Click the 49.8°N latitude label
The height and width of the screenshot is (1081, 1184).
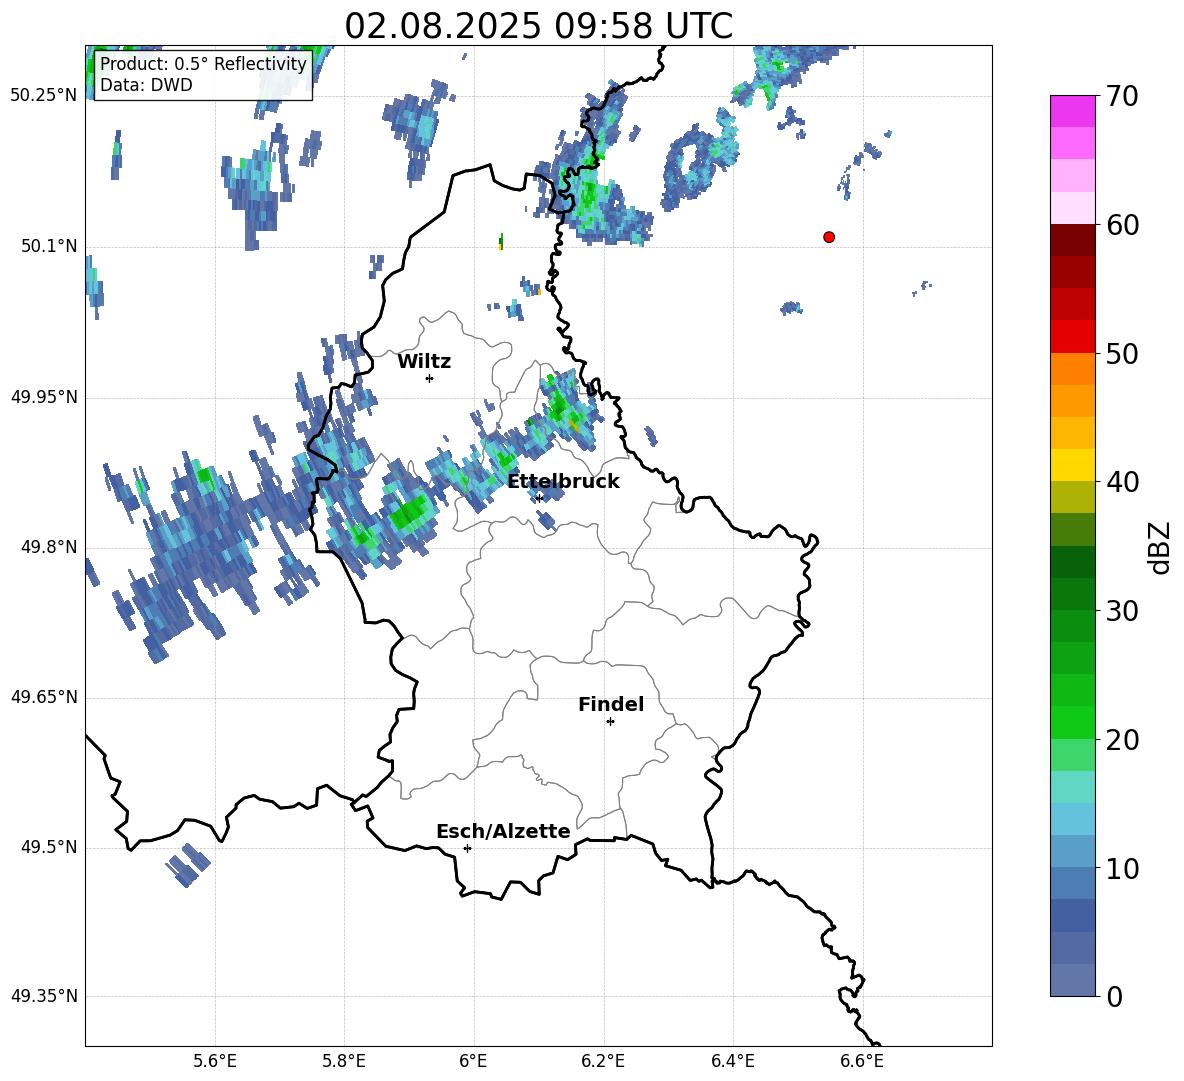coord(49,547)
